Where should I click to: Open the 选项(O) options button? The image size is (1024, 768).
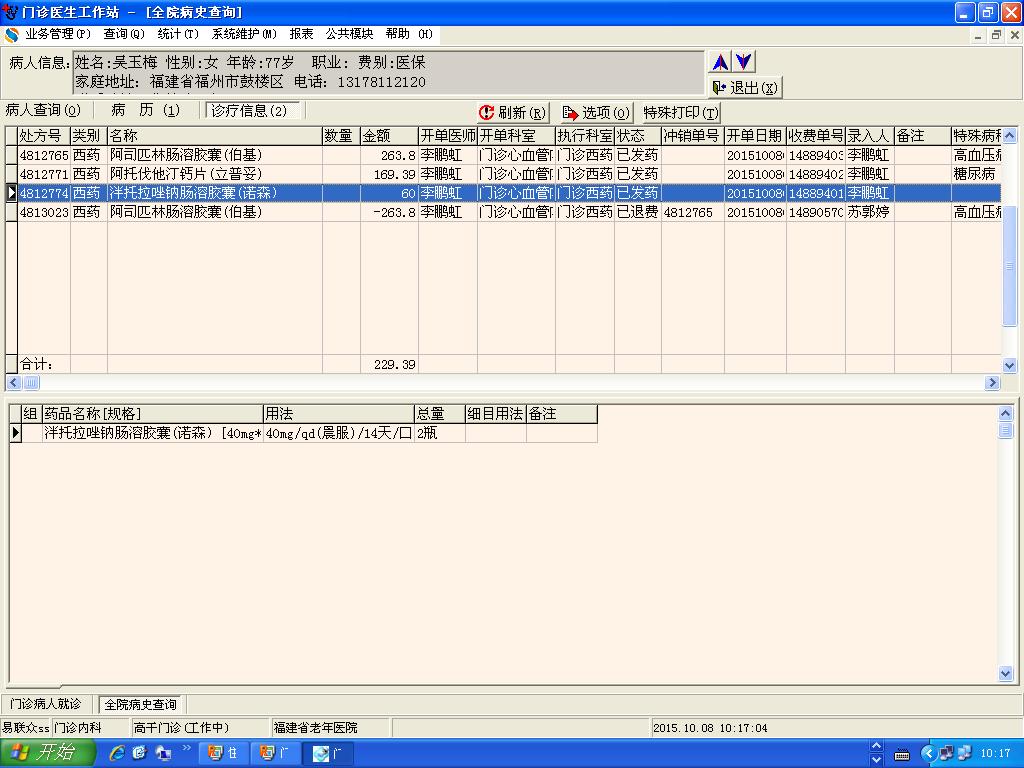[x=596, y=112]
